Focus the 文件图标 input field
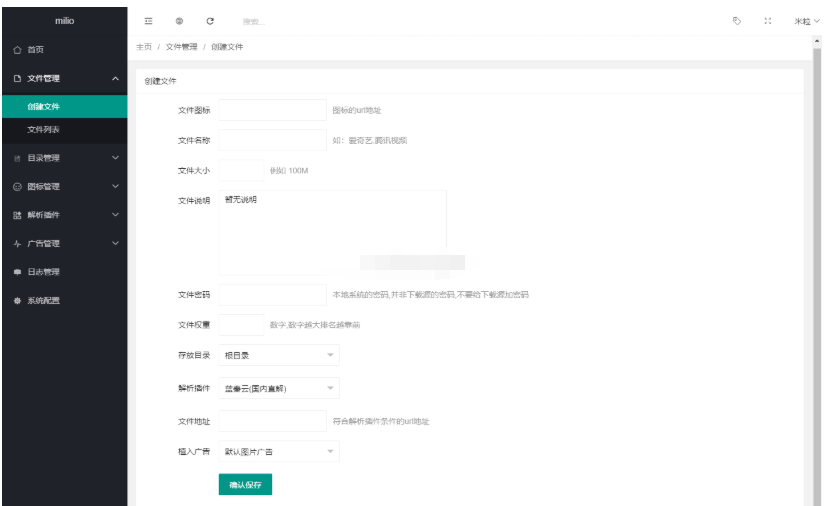Viewport: 828px width, 506px height. coord(272,110)
